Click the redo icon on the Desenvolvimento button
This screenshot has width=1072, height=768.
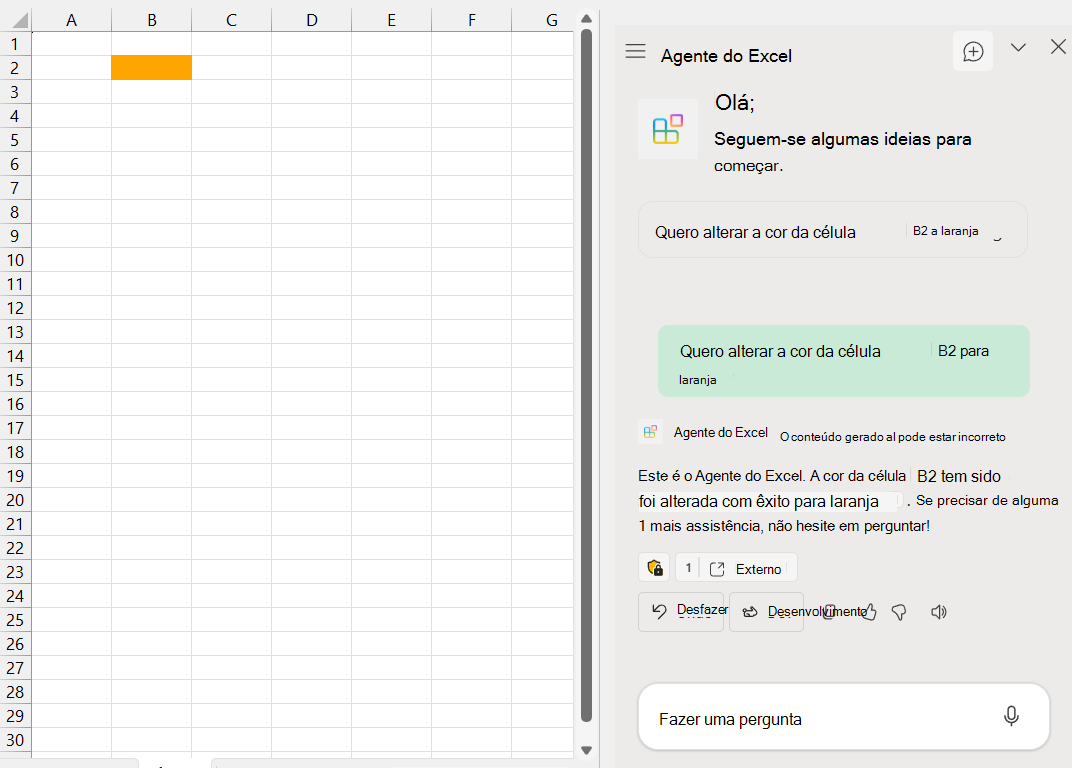click(749, 611)
